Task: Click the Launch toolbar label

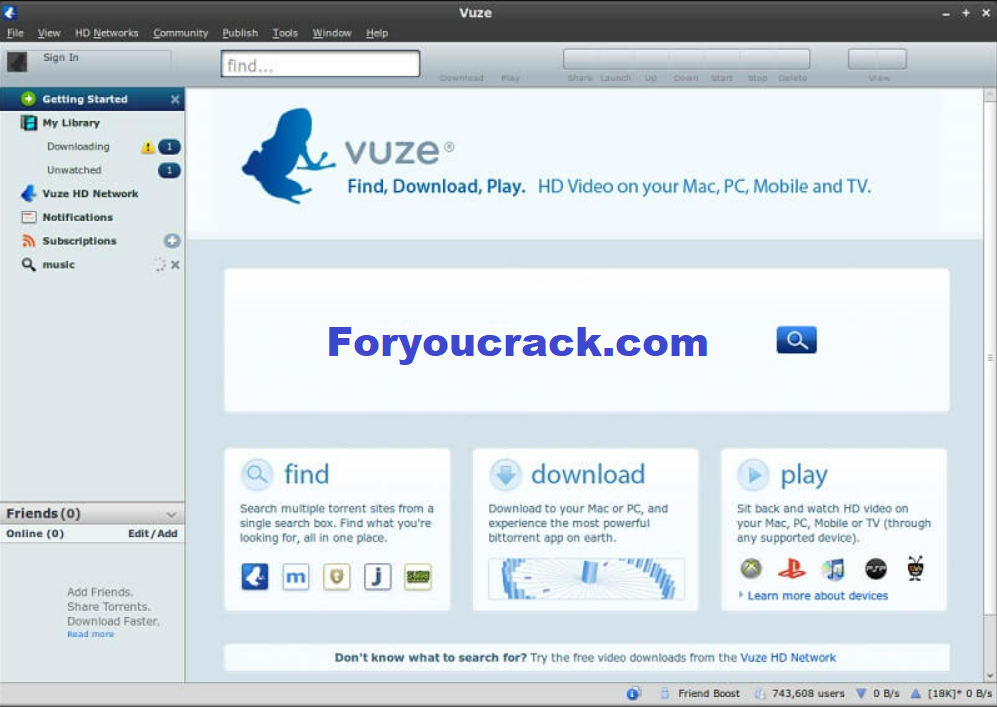Action: pyautogui.click(x=615, y=78)
